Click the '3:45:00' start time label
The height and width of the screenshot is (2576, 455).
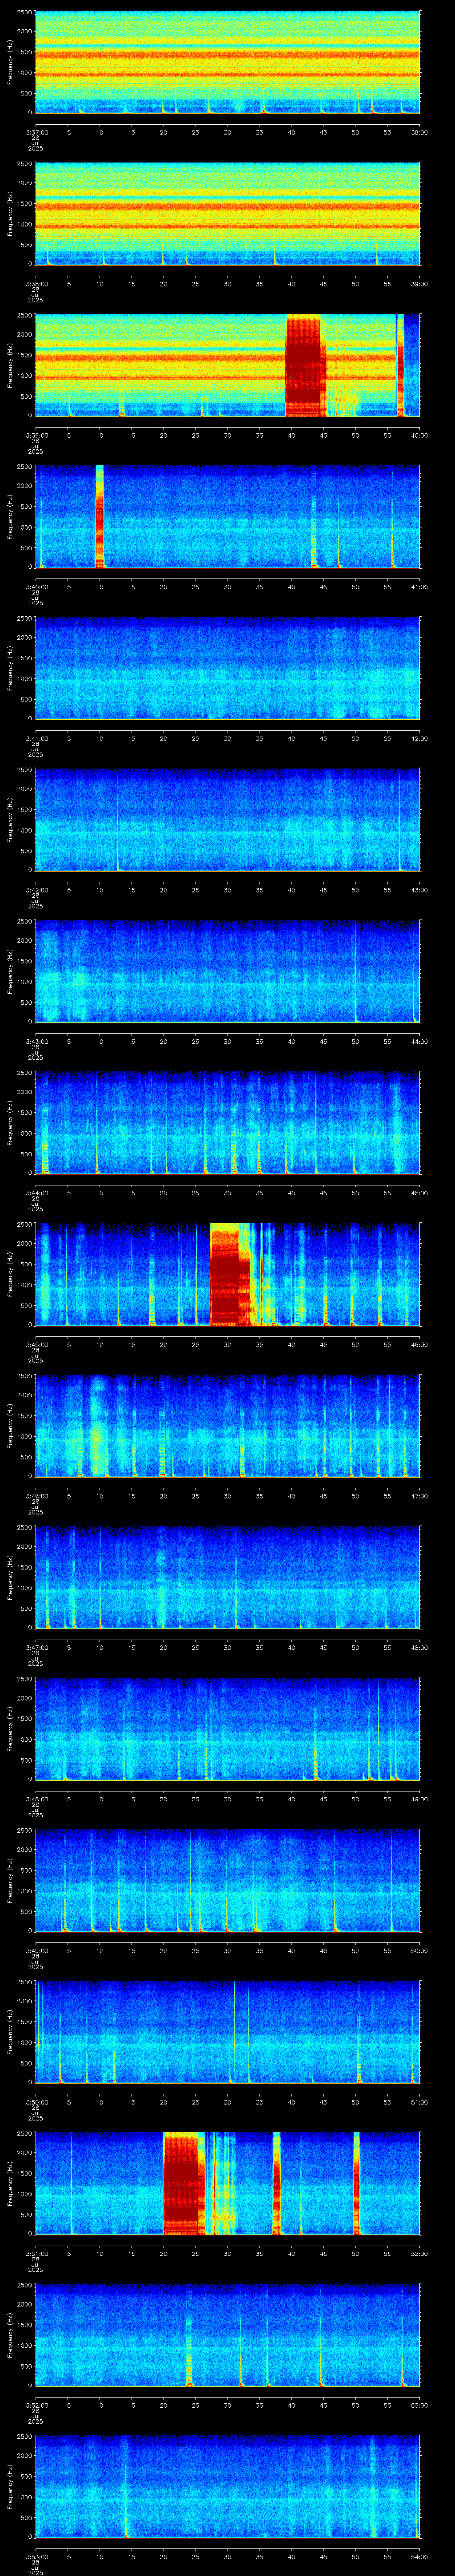pos(36,1344)
